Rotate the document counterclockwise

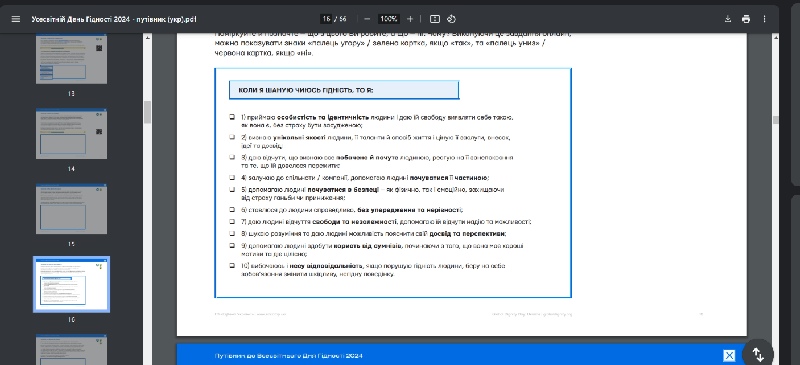[x=451, y=19]
